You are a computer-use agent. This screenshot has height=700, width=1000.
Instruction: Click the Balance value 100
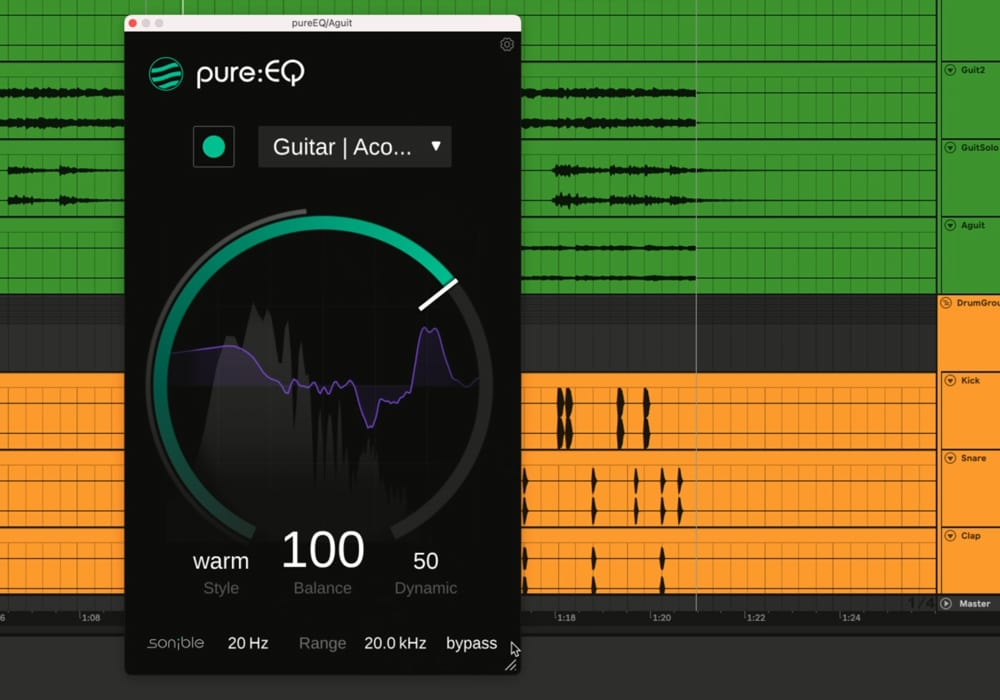coord(323,550)
